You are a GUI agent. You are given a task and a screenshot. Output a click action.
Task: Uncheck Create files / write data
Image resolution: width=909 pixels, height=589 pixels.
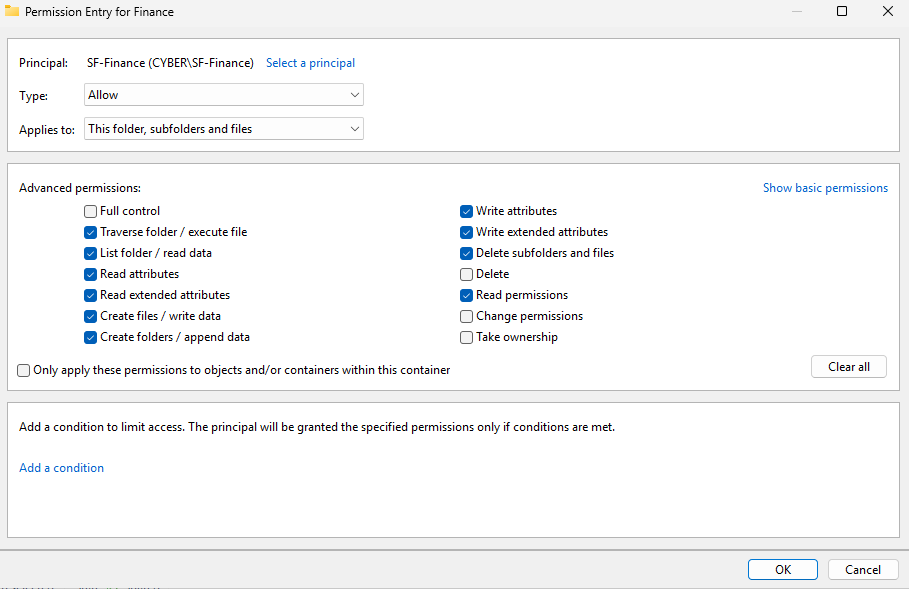91,316
